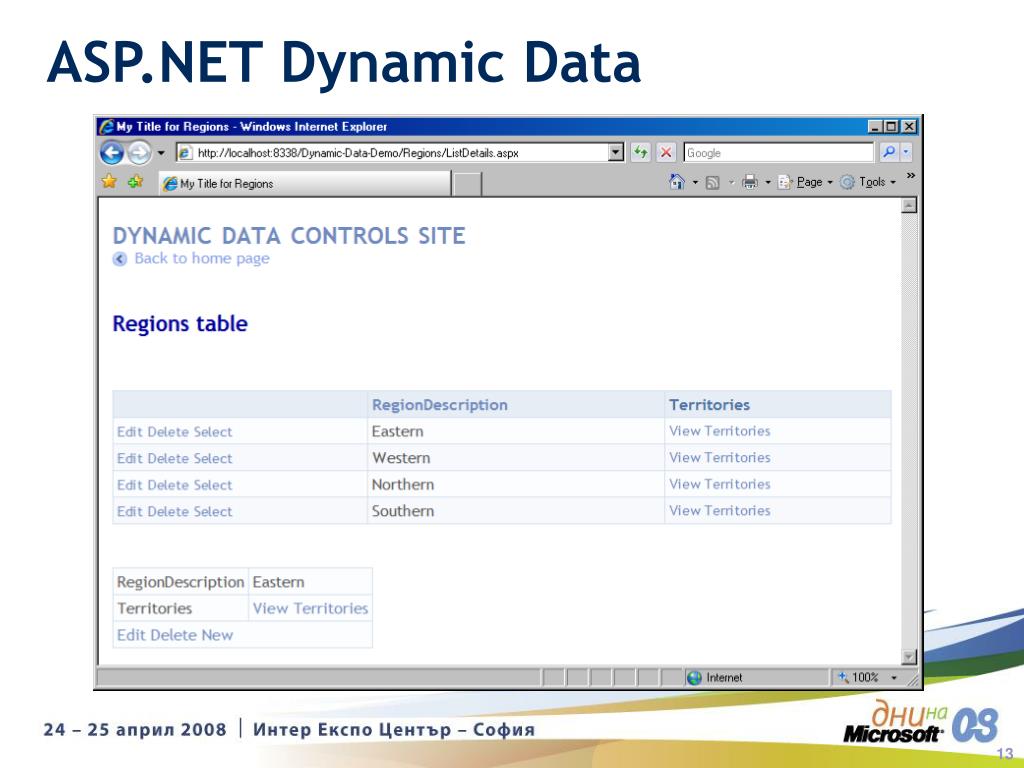
Task: Stop loading with the red X icon
Action: [x=665, y=153]
